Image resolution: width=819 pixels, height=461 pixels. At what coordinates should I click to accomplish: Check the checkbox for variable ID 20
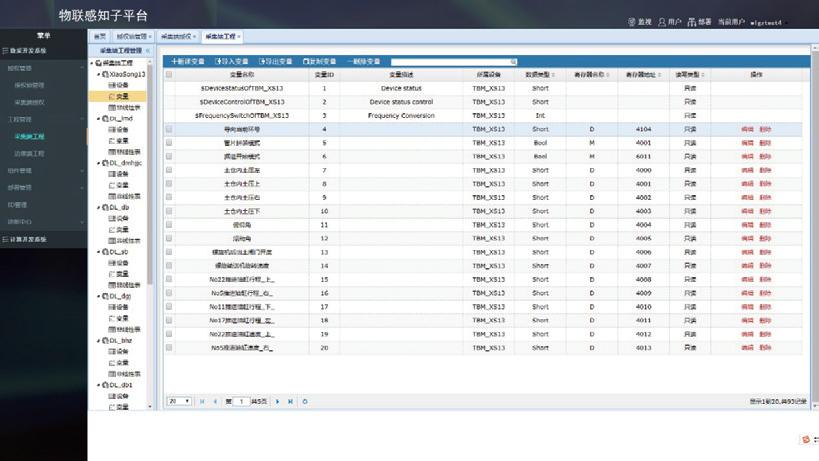coord(169,347)
